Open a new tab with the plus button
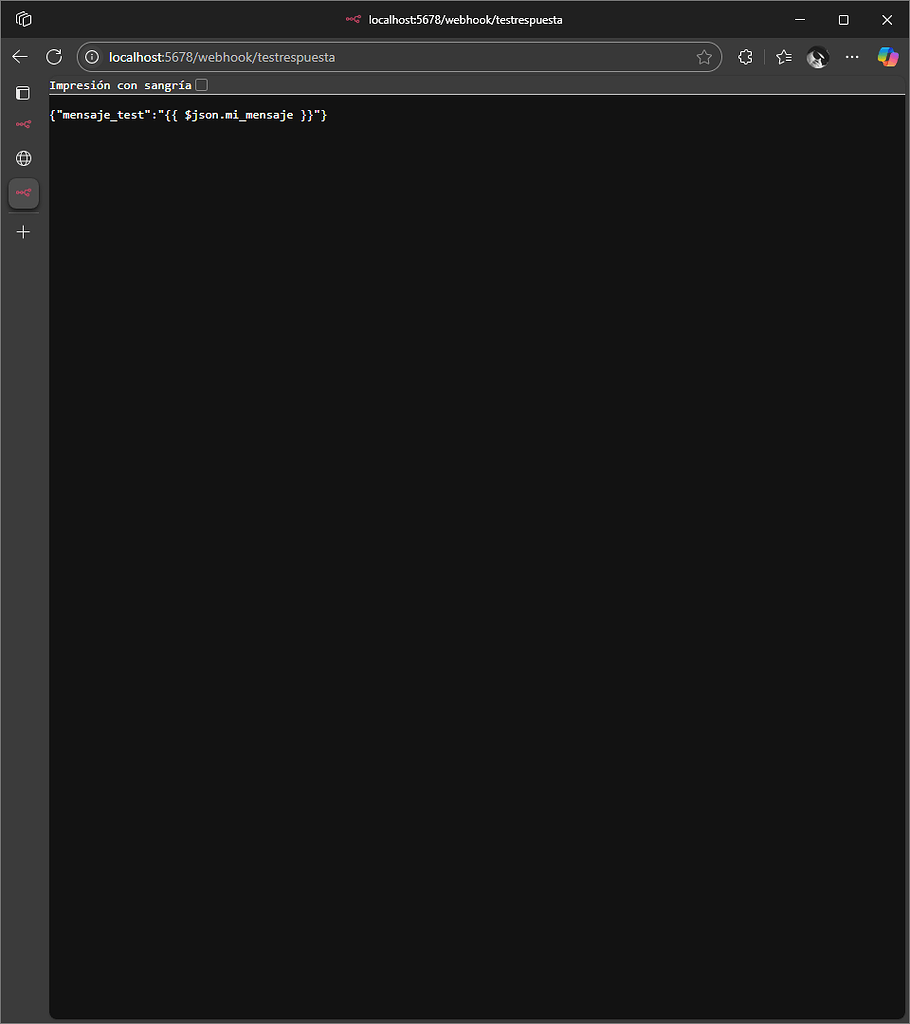 23,231
